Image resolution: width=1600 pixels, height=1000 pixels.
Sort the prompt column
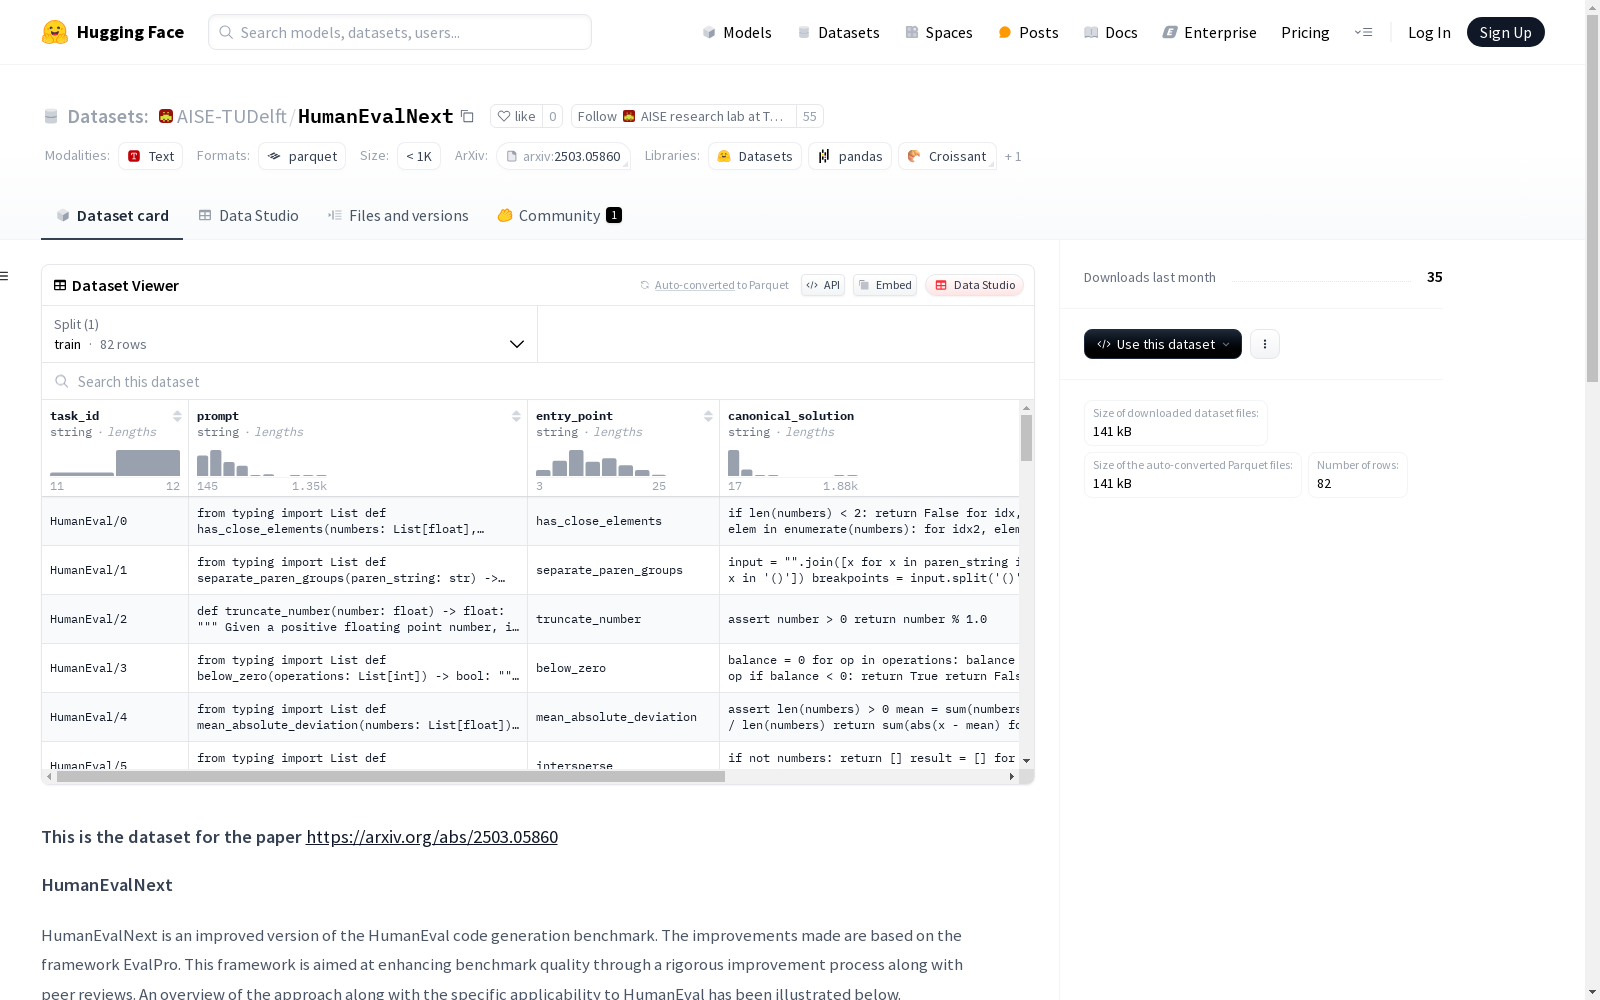point(516,416)
